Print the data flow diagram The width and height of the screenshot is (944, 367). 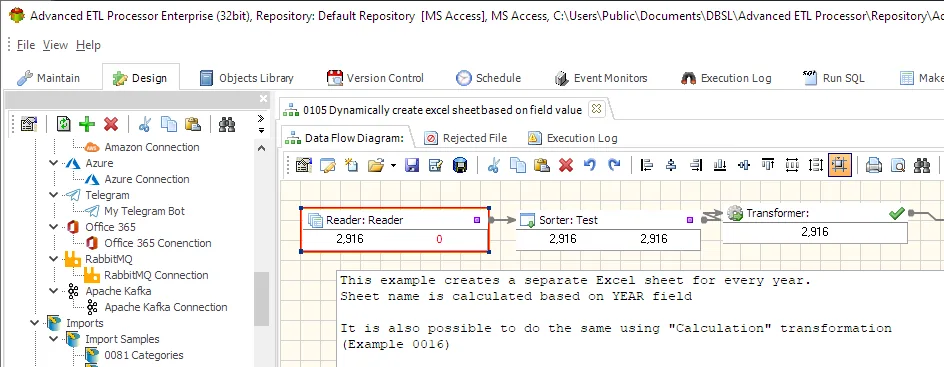[874, 165]
